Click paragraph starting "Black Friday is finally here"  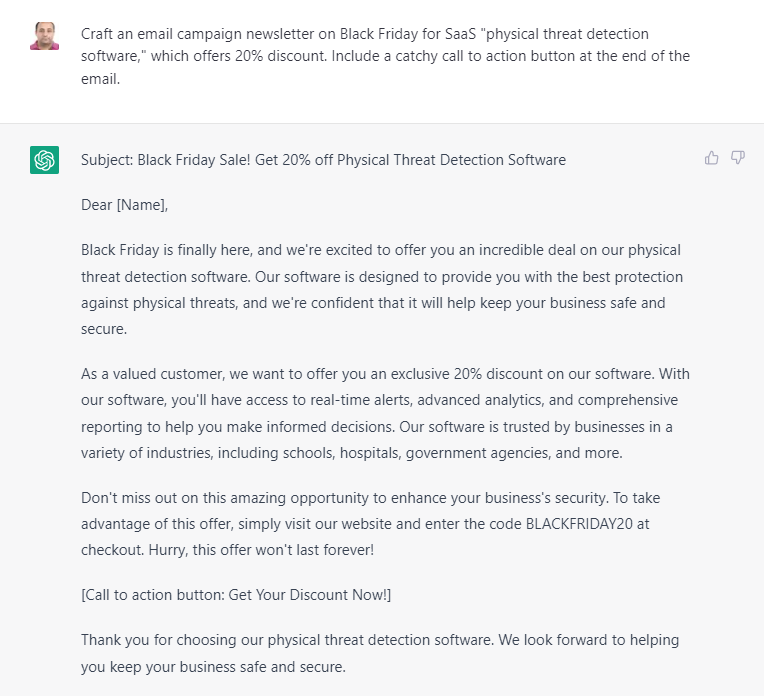pyautogui.click(x=382, y=289)
